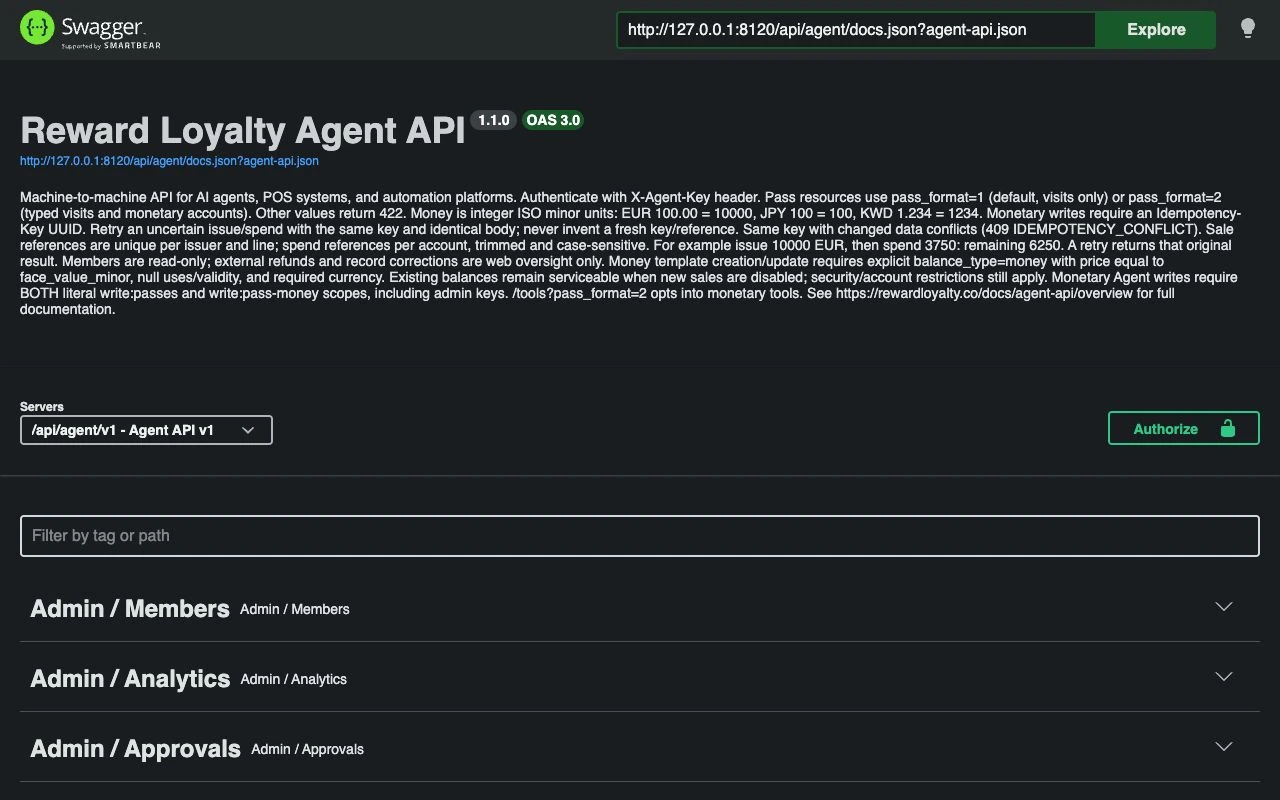Click the Swagger logo
Image resolution: width=1280 pixels, height=800 pixels.
click(x=90, y=29)
